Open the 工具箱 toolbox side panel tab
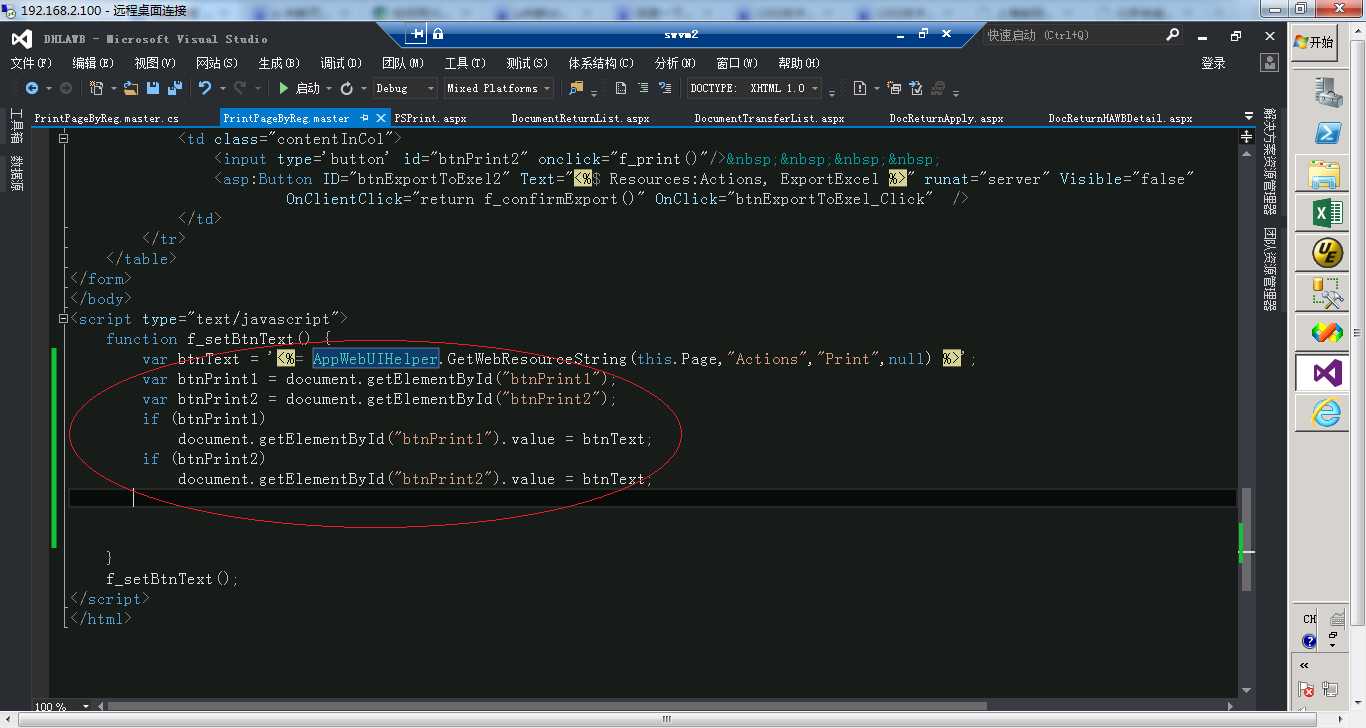The width and height of the screenshot is (1366, 728). [x=16, y=127]
